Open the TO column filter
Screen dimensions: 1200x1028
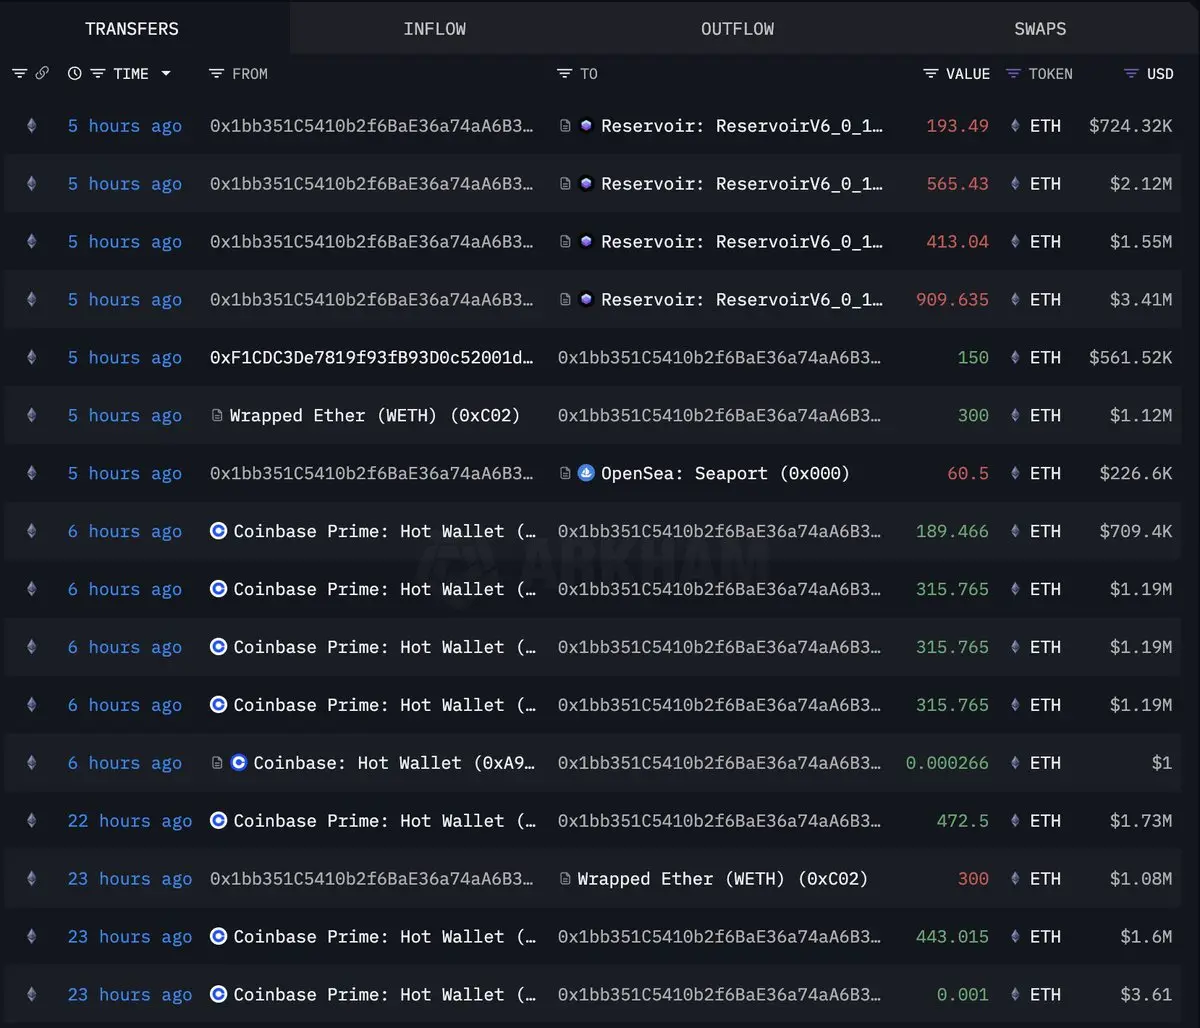(564, 74)
